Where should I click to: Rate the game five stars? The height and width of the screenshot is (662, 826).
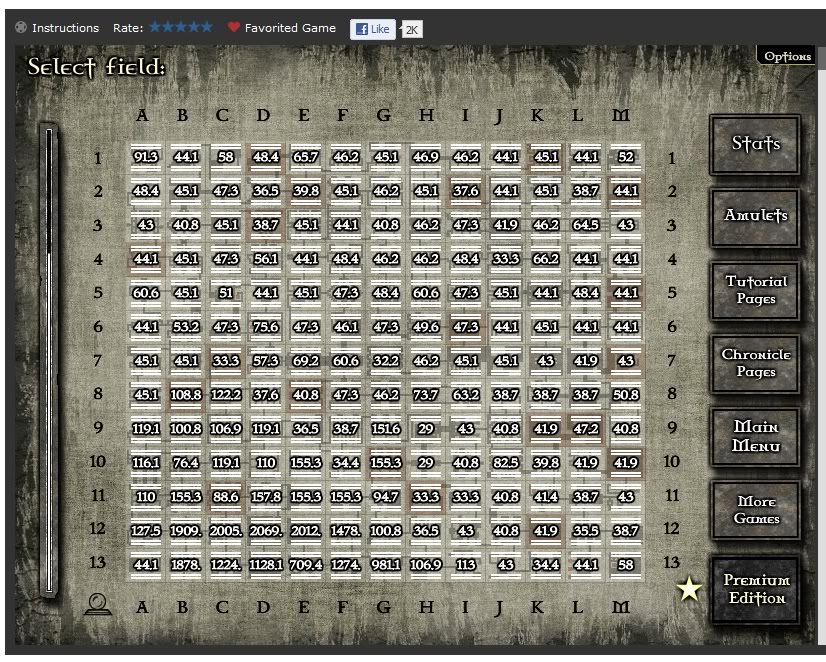point(206,27)
